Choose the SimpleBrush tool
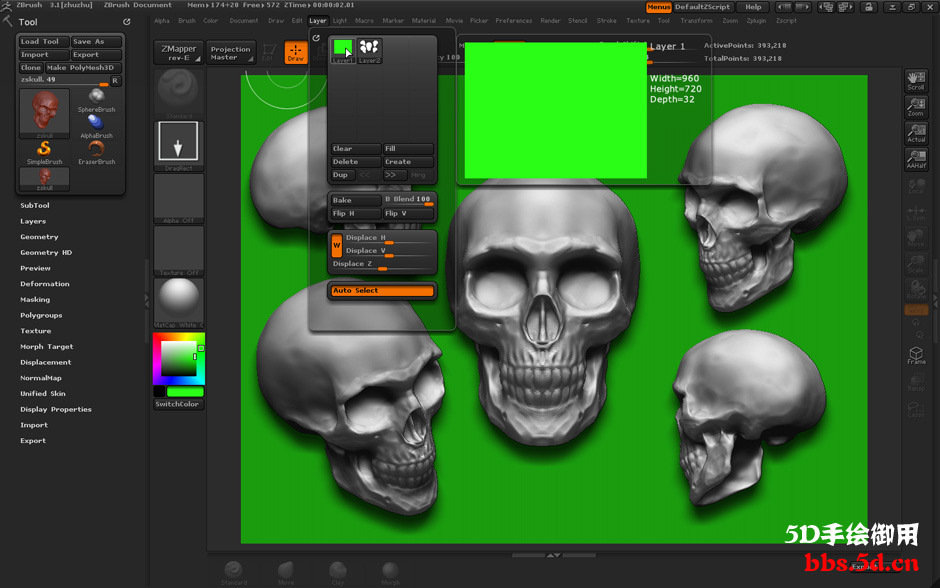Screen dimensions: 940x588 click(x=44, y=152)
